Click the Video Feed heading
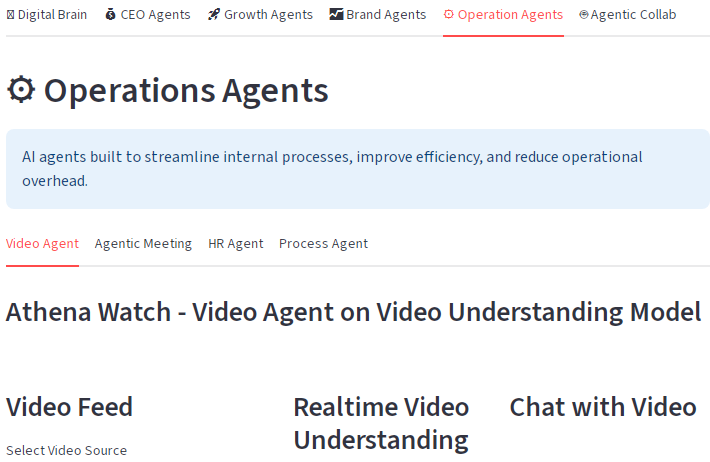The image size is (710, 462). click(x=69, y=407)
